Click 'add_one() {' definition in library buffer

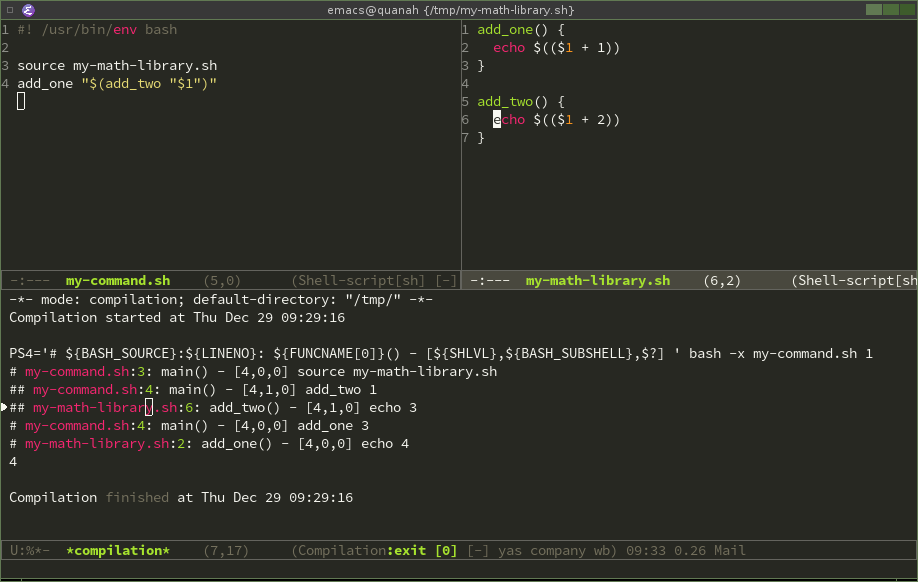[520, 30]
